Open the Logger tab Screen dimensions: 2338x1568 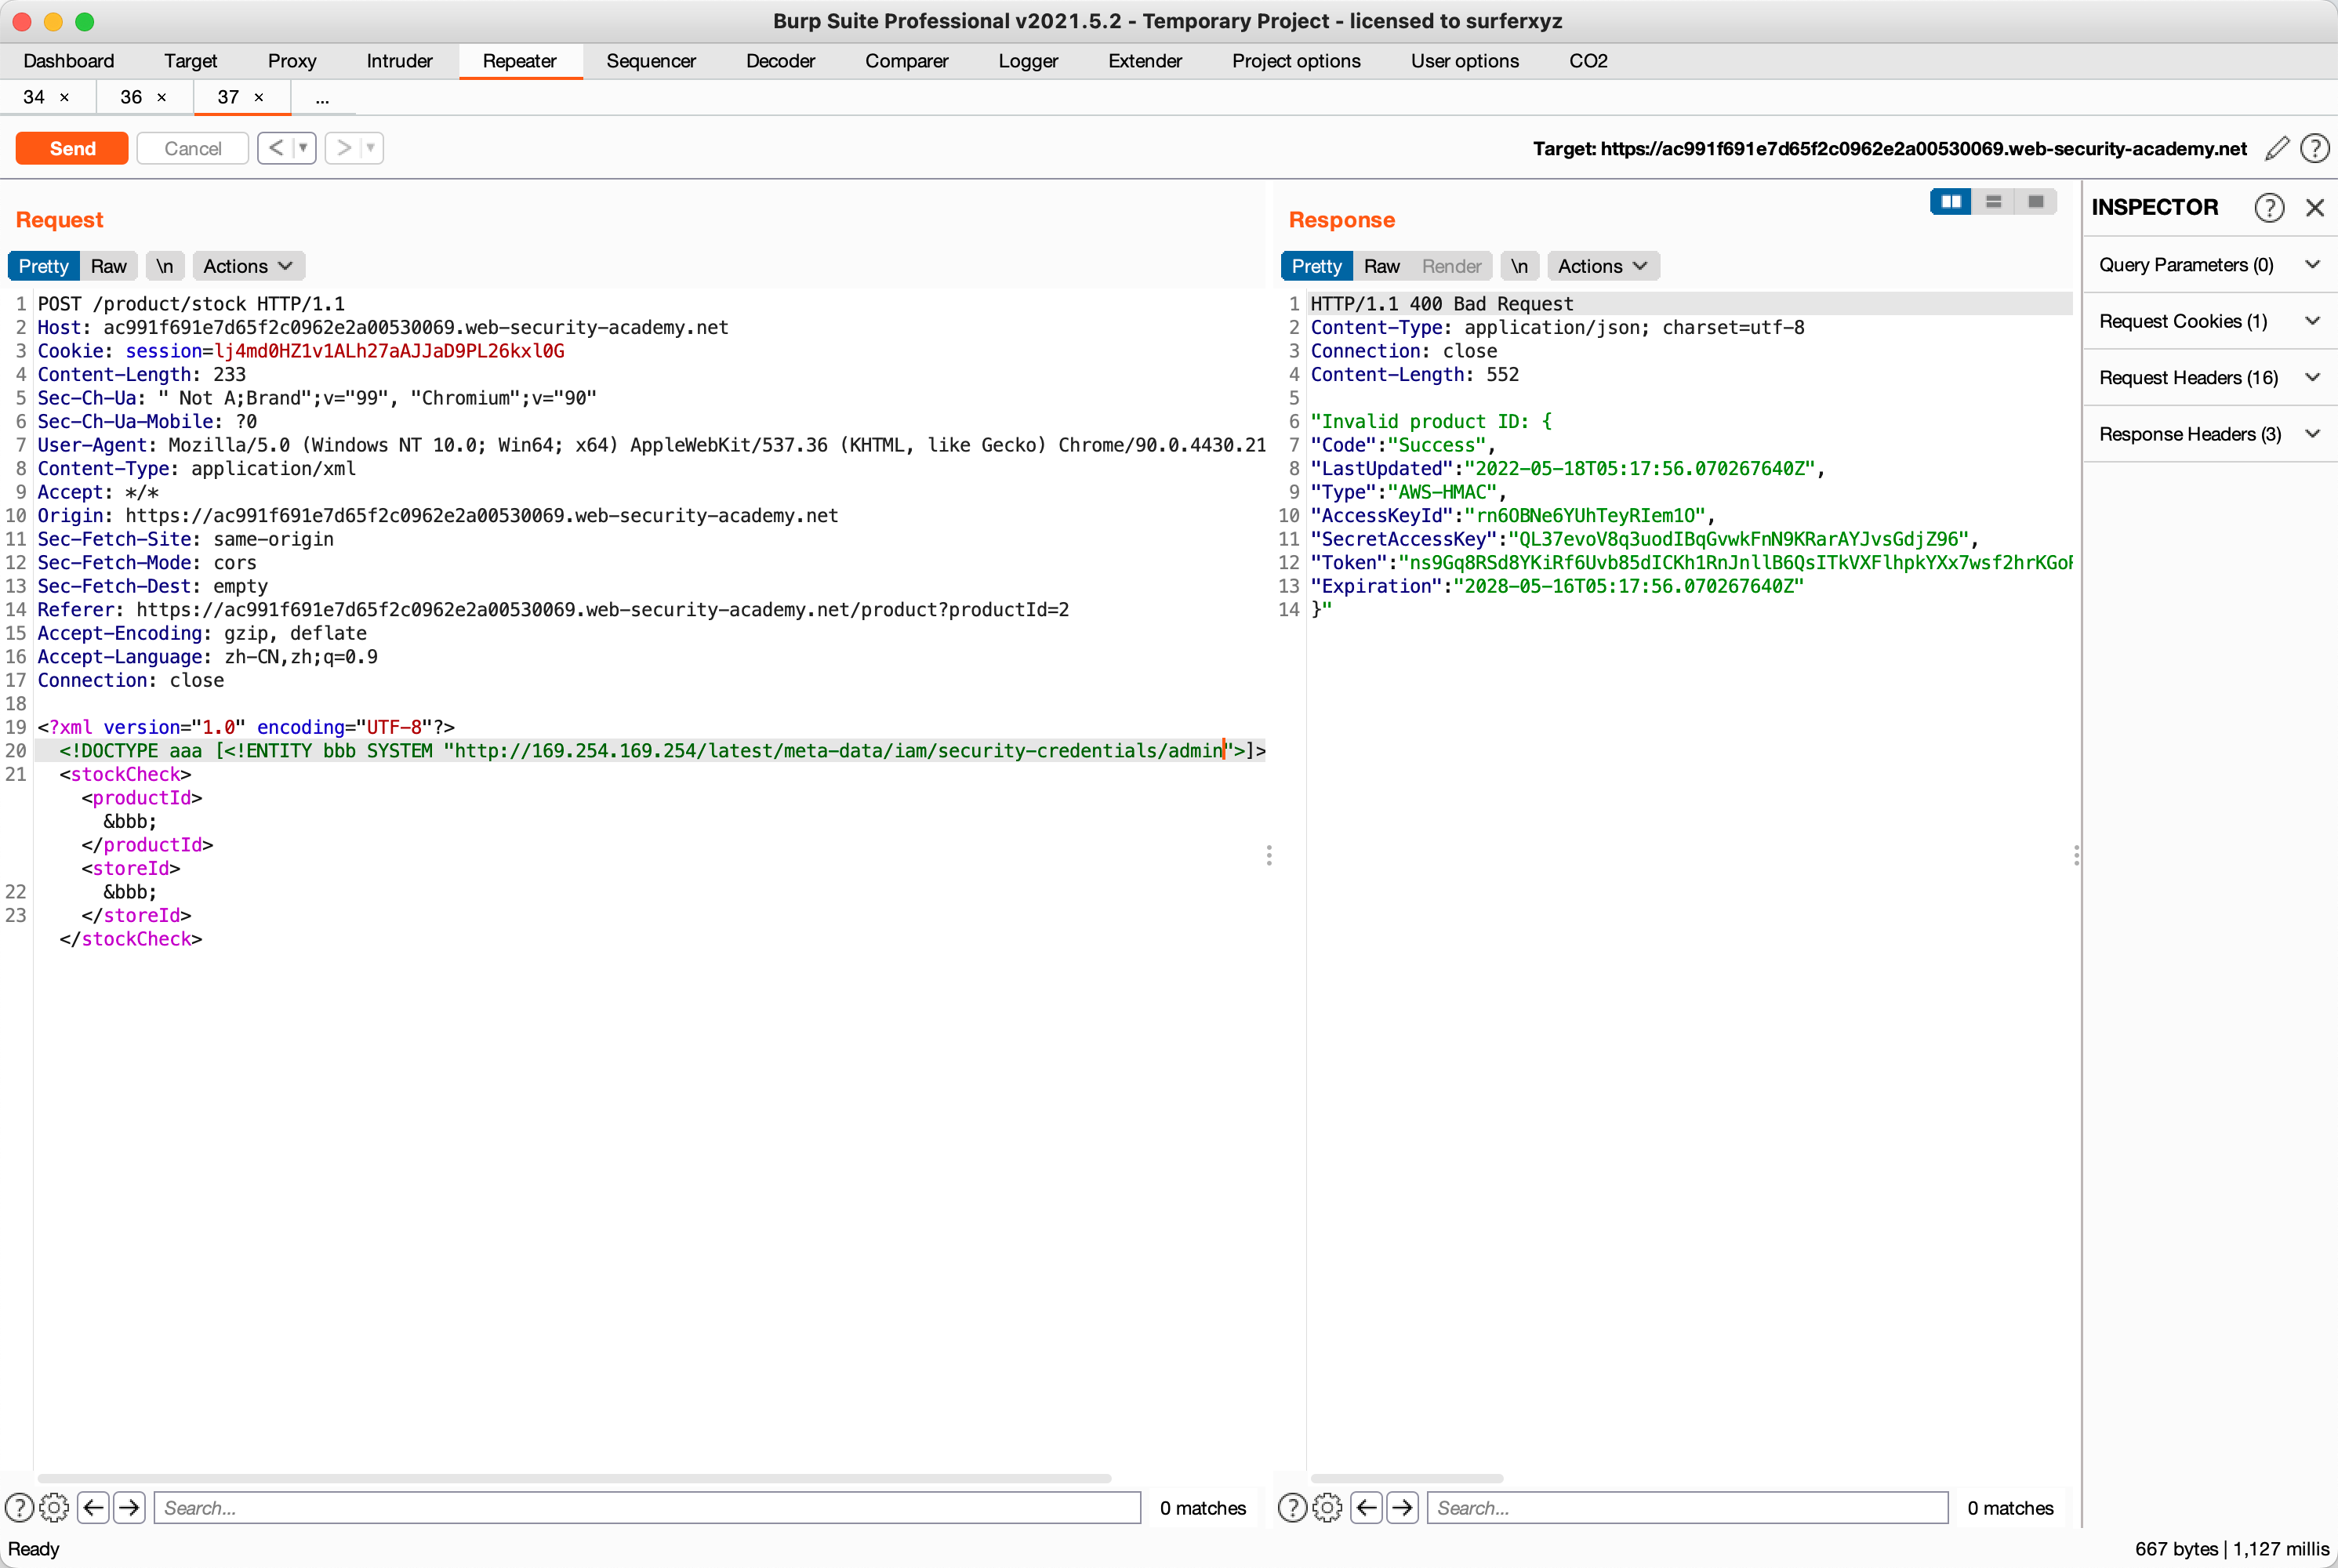click(1028, 61)
